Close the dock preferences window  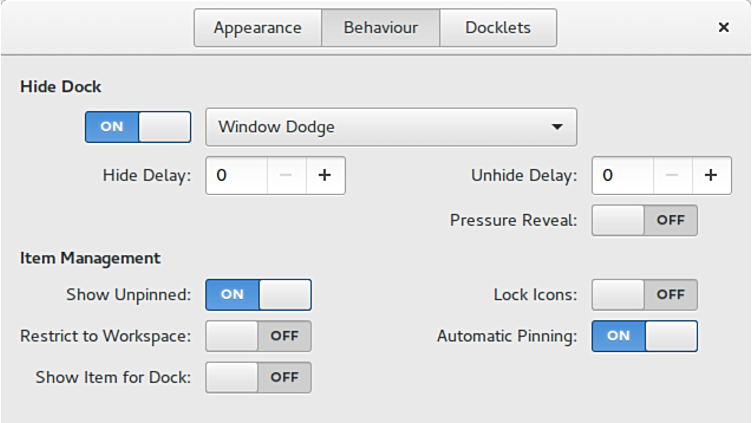723,28
